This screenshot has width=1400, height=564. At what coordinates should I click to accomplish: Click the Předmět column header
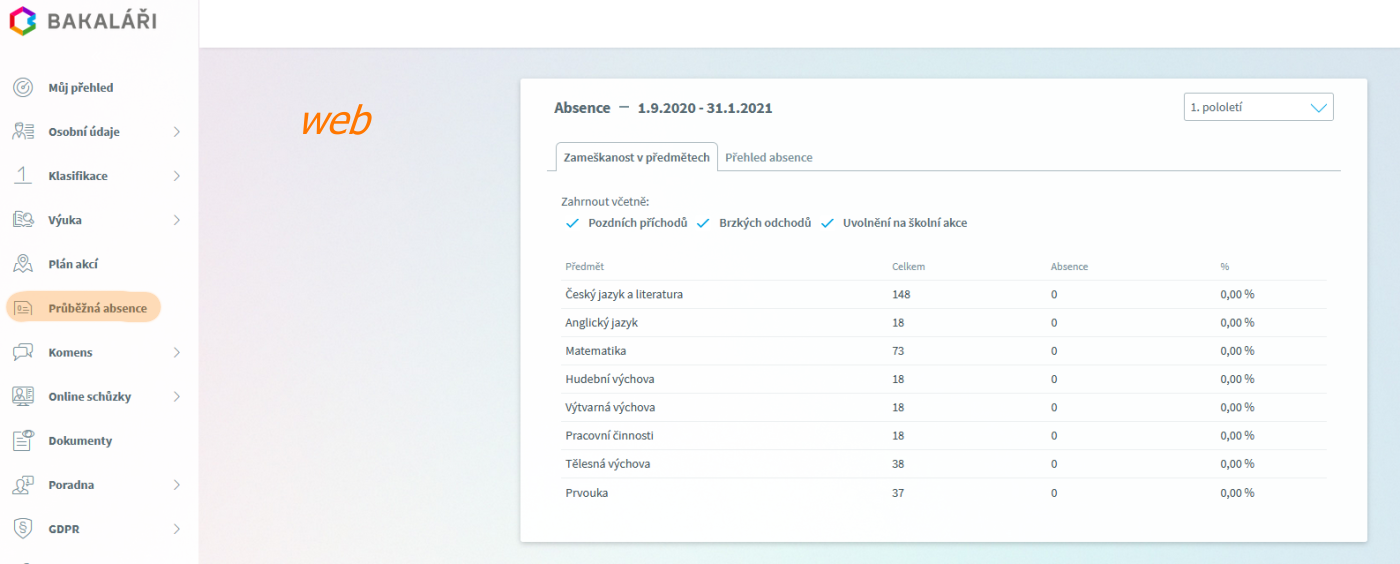point(584,267)
